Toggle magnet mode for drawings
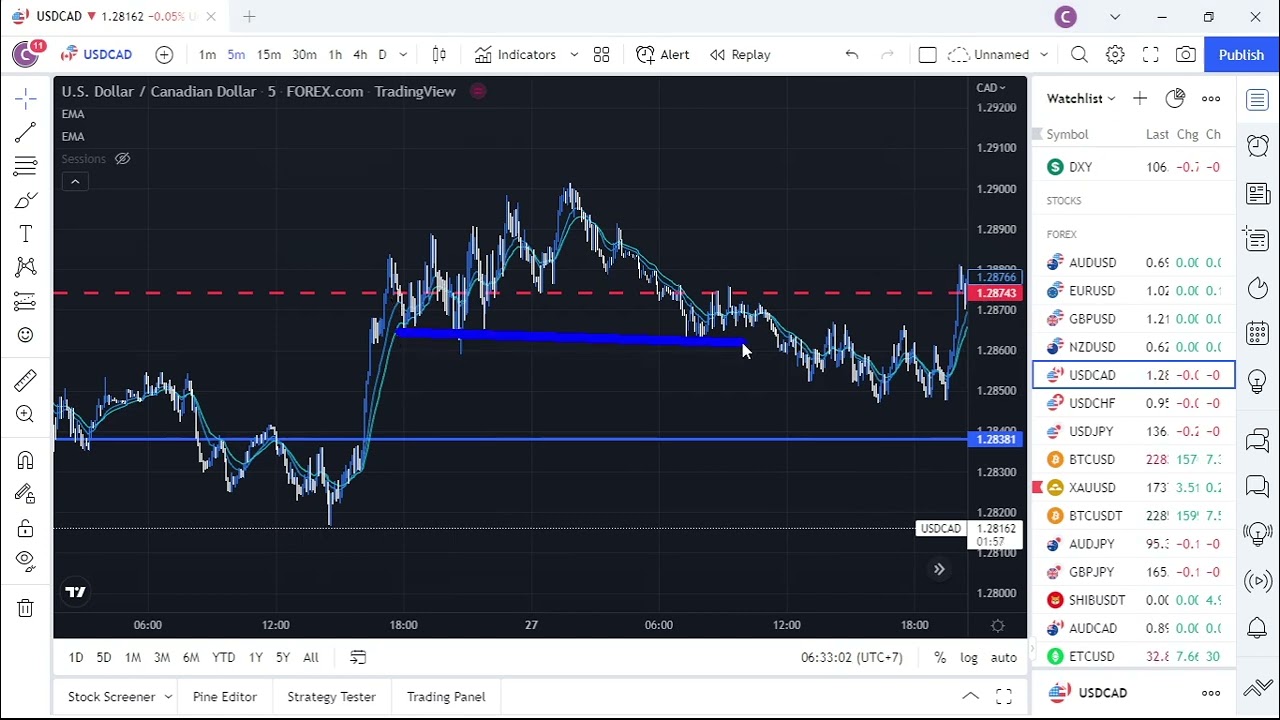This screenshot has height=720, width=1280. click(26, 460)
